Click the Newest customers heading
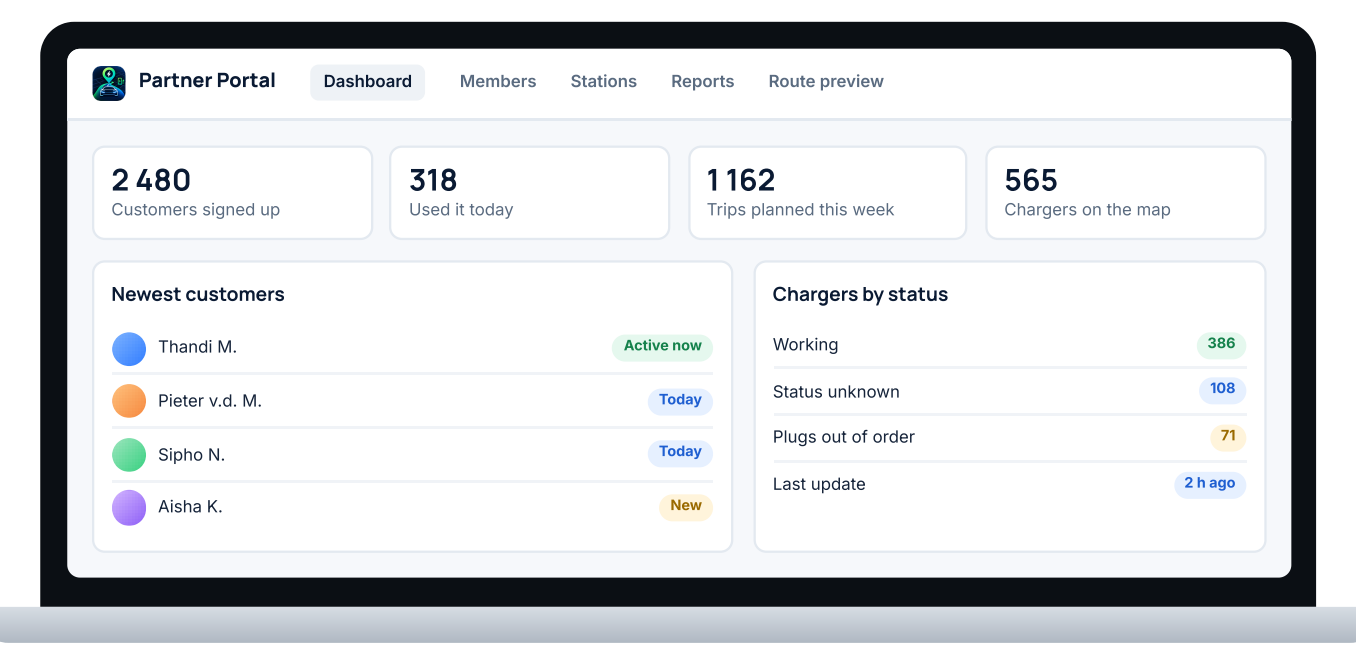Image resolution: width=1356 pixels, height=650 pixels. [x=198, y=294]
